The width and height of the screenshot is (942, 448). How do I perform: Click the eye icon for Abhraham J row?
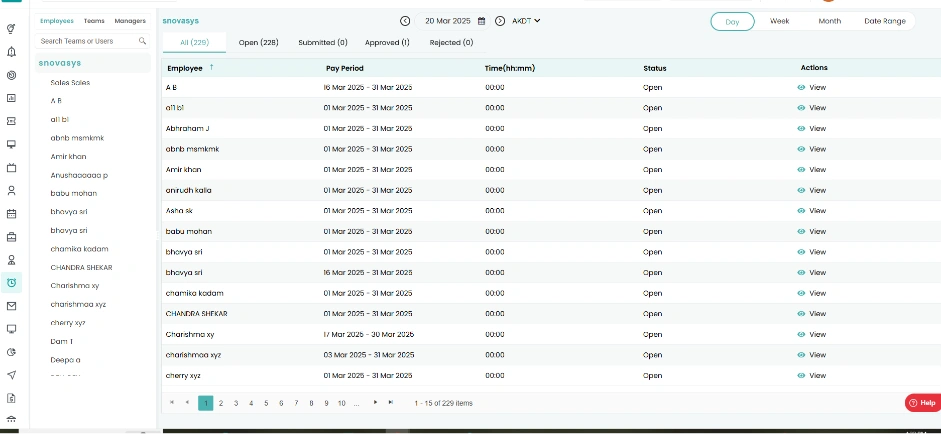(x=801, y=129)
